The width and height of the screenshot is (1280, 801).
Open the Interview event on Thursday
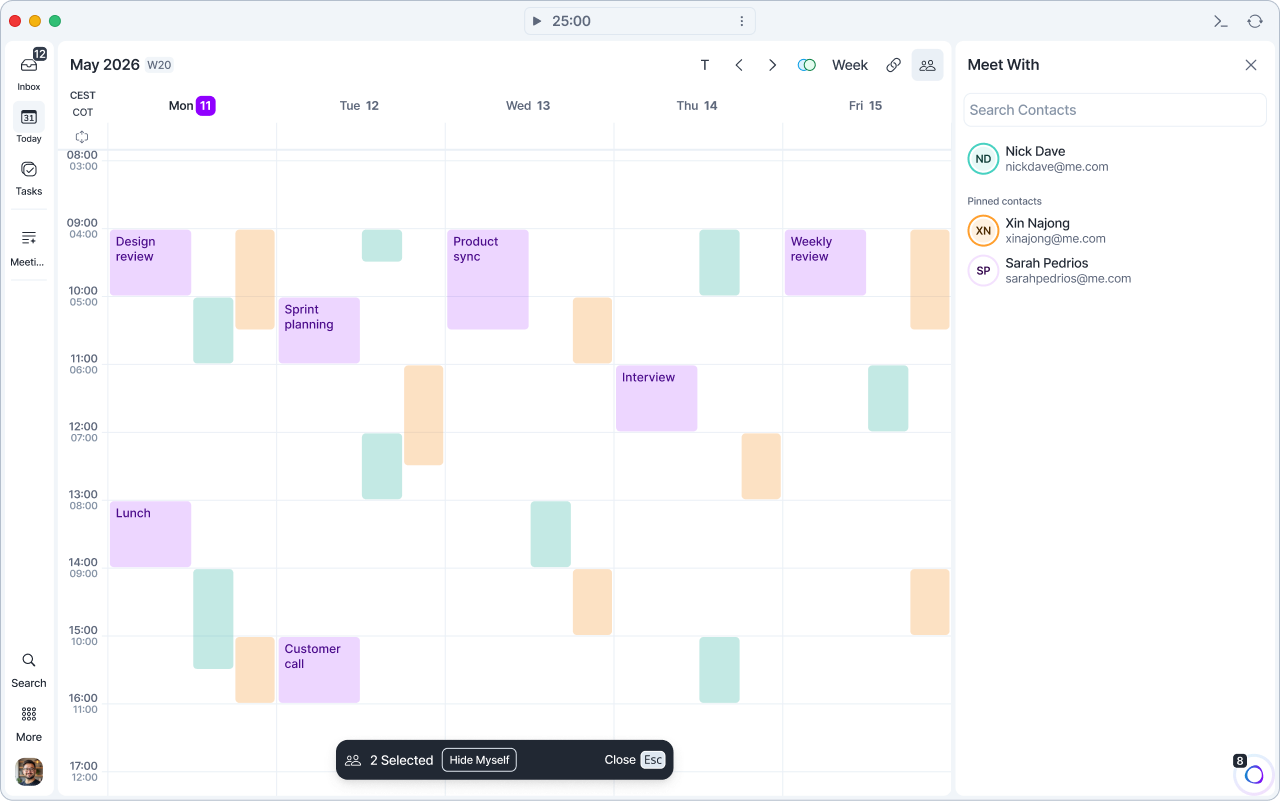tap(656, 398)
